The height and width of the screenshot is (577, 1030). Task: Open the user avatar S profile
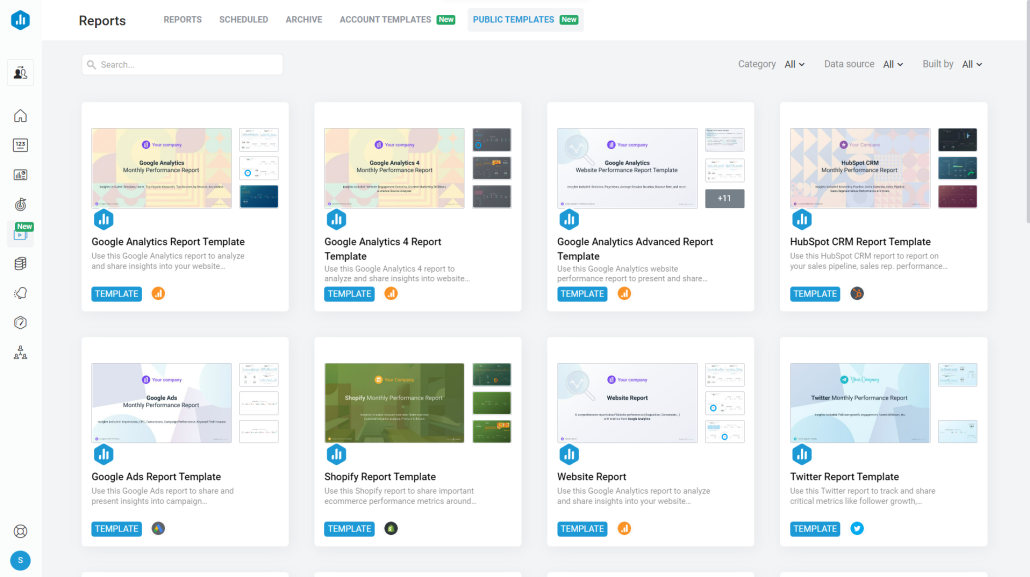[x=20, y=561]
